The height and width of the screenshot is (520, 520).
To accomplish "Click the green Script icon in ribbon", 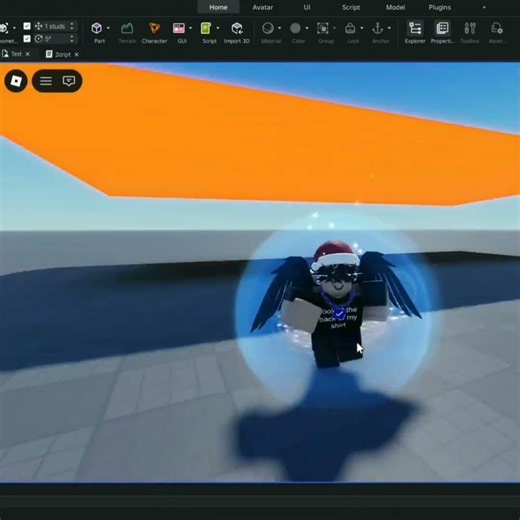I will click(x=206, y=28).
